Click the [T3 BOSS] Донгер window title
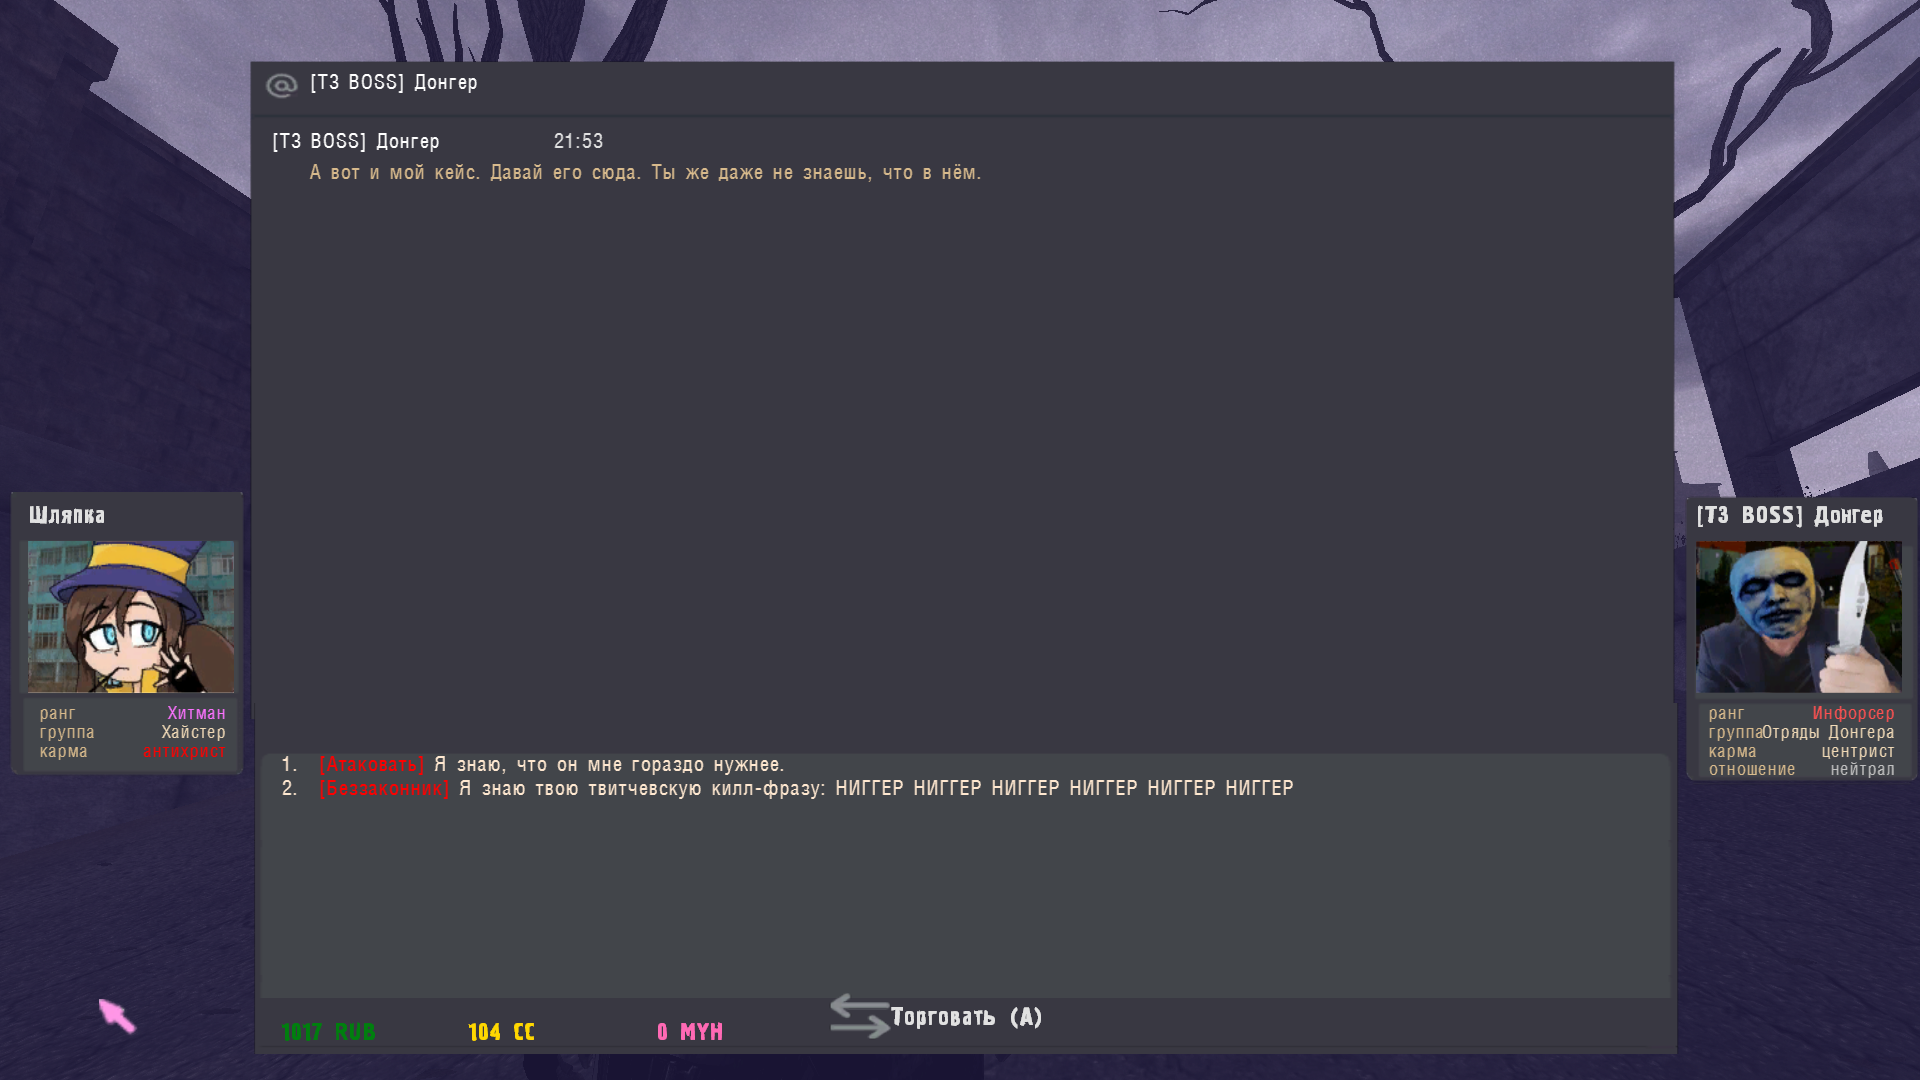The width and height of the screenshot is (1920, 1080). (393, 83)
